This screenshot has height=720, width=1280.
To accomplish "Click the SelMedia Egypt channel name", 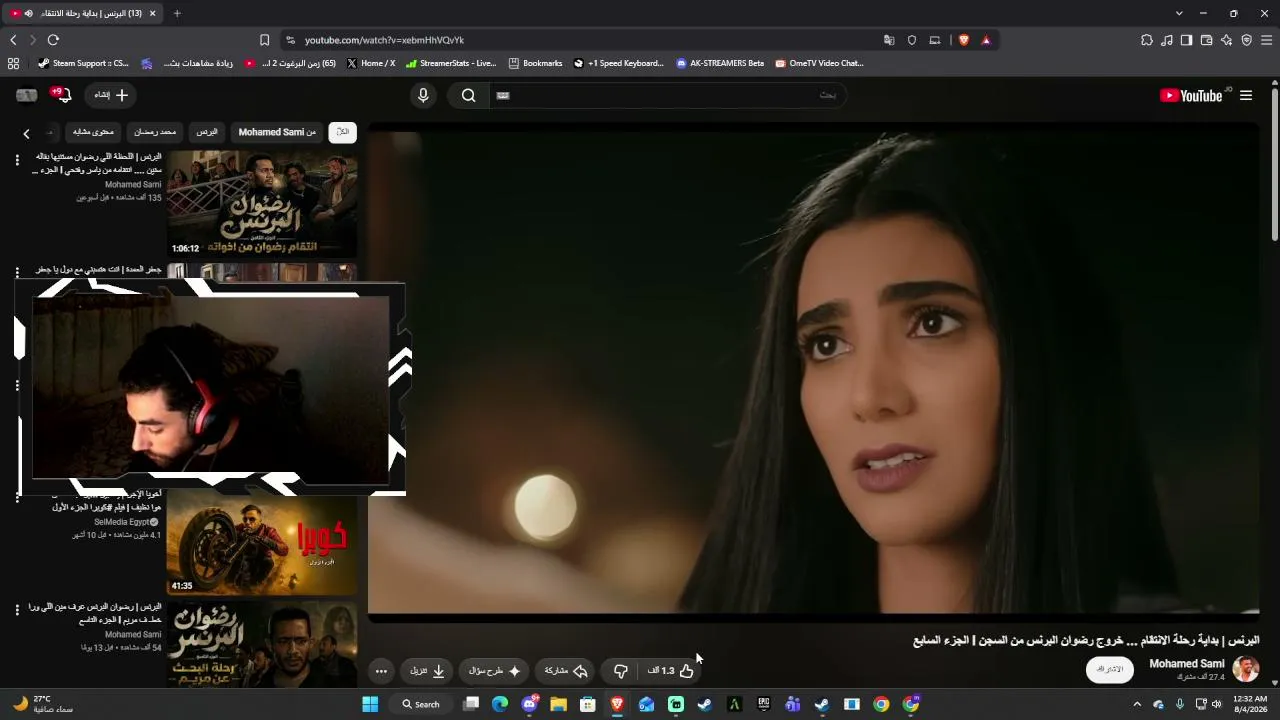I will [x=122, y=522].
